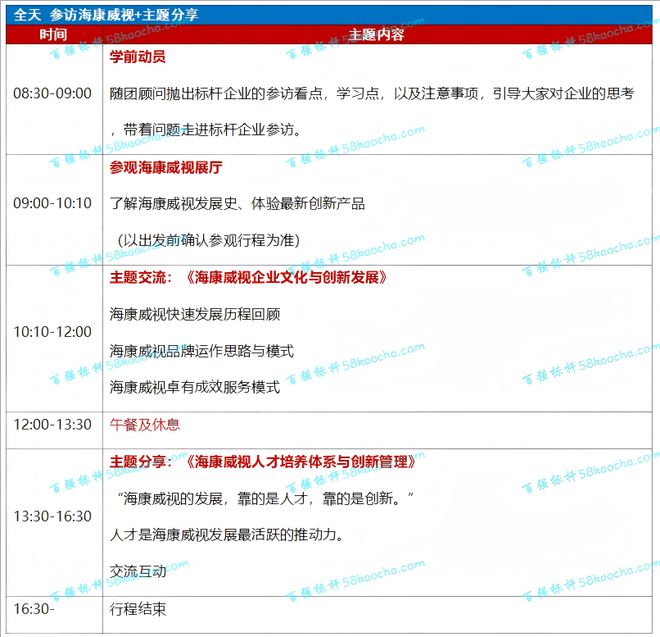Click the line '海康威视卓有成效服务模式'
660x637 pixels.
[195, 387]
